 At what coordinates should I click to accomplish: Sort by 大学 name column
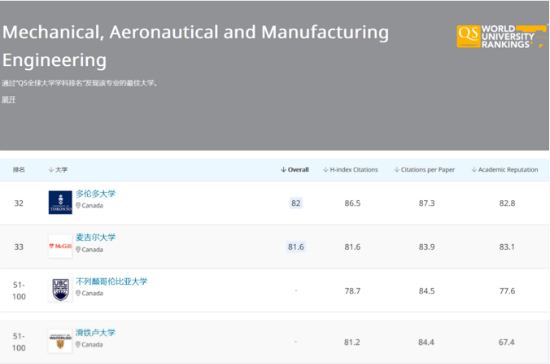pyautogui.click(x=58, y=170)
